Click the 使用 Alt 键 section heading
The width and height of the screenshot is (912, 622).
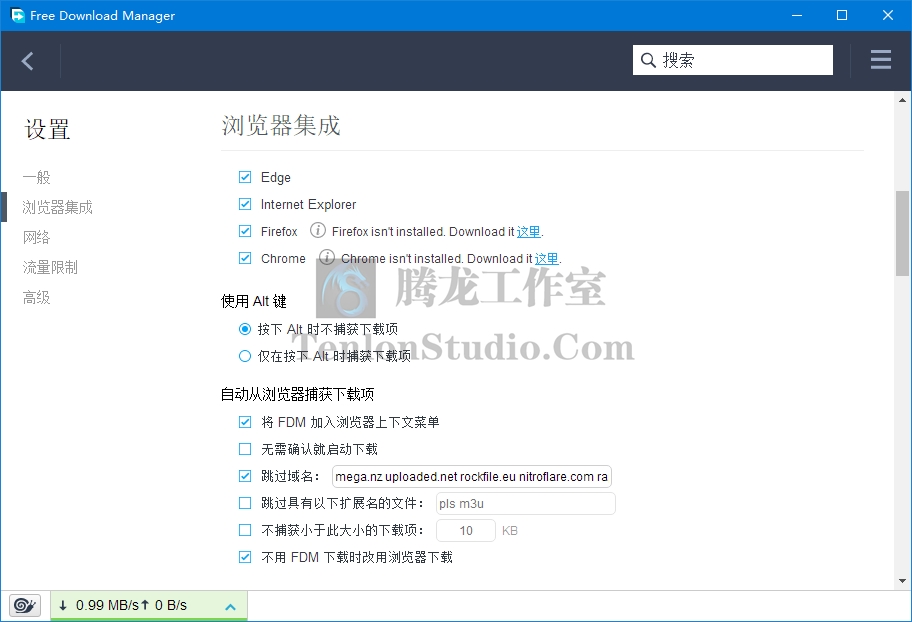click(x=254, y=301)
